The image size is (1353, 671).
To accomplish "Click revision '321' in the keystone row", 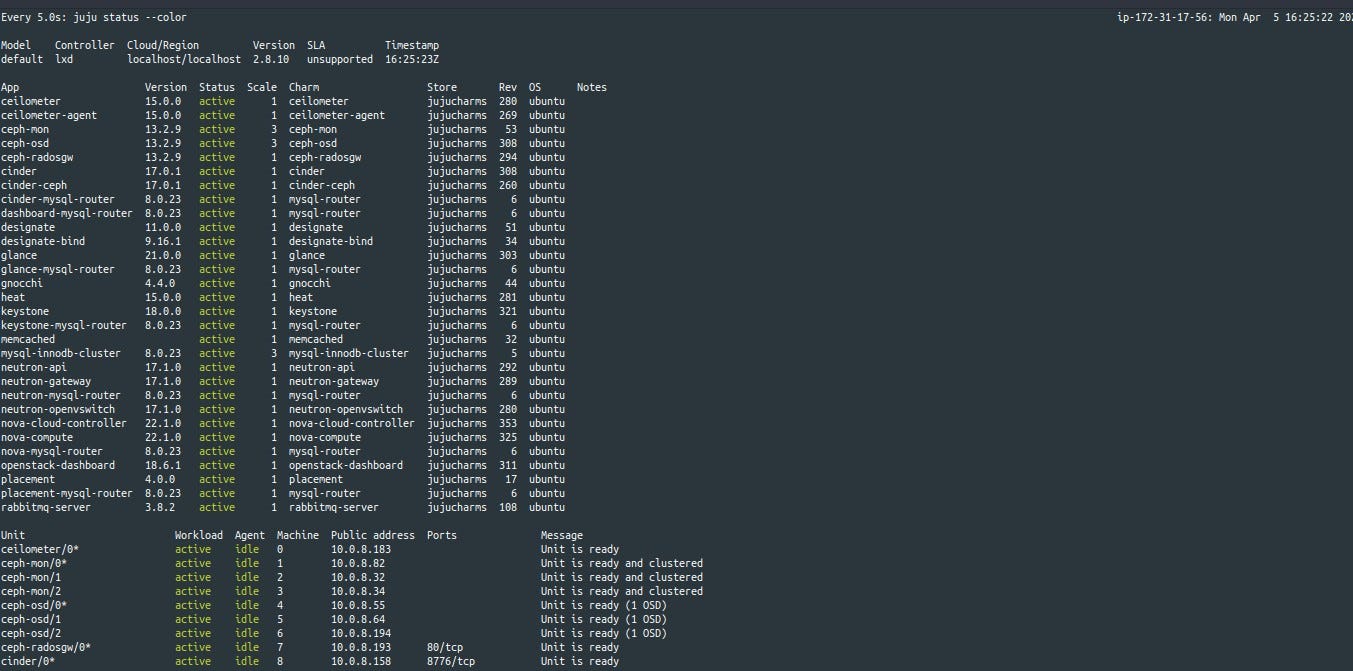I will coord(508,311).
